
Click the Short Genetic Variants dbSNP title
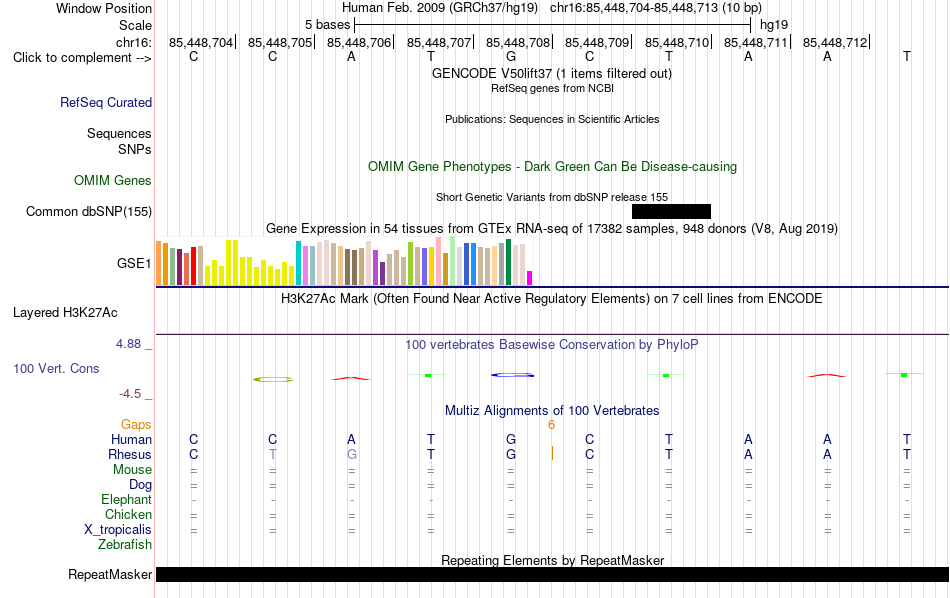pos(552,197)
